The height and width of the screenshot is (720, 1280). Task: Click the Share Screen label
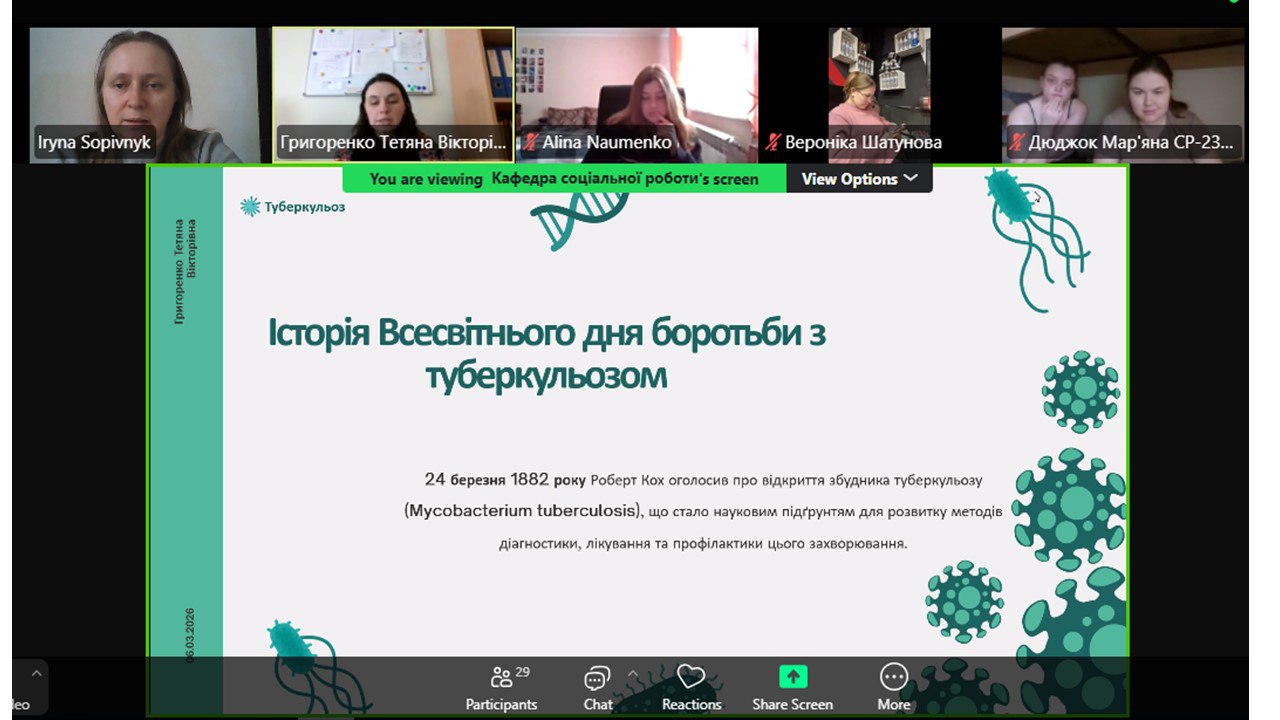(x=792, y=704)
